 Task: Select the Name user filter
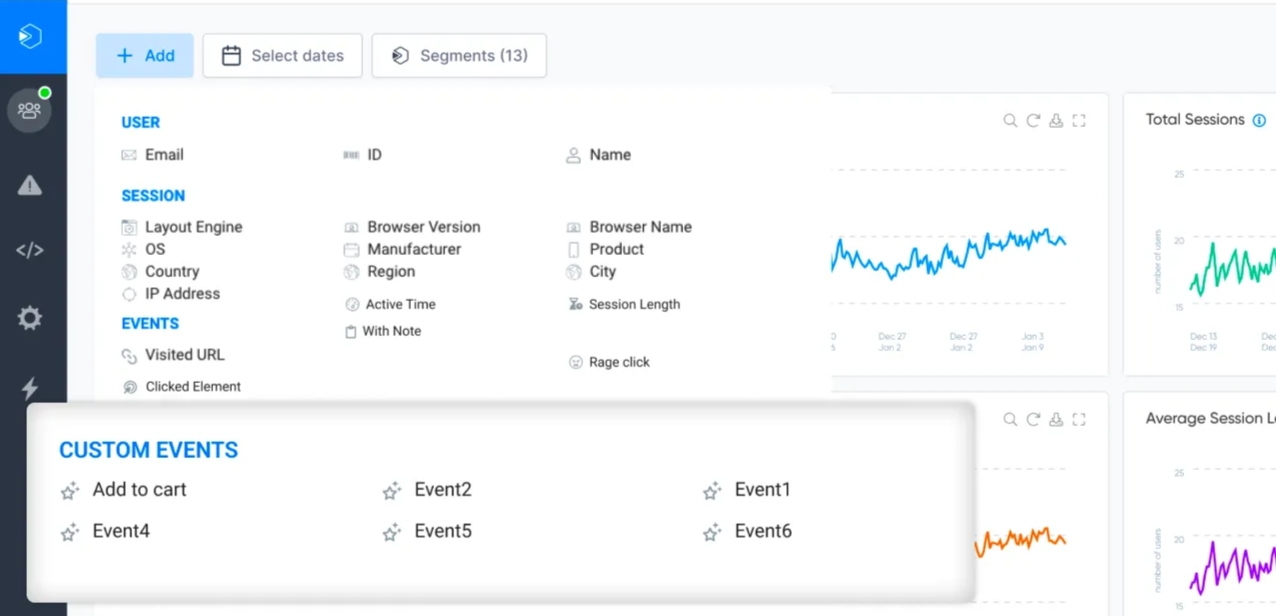(599, 155)
